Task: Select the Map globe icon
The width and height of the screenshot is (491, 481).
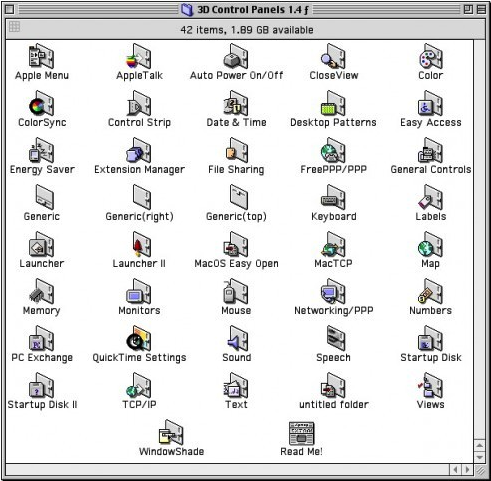Action: [x=430, y=244]
